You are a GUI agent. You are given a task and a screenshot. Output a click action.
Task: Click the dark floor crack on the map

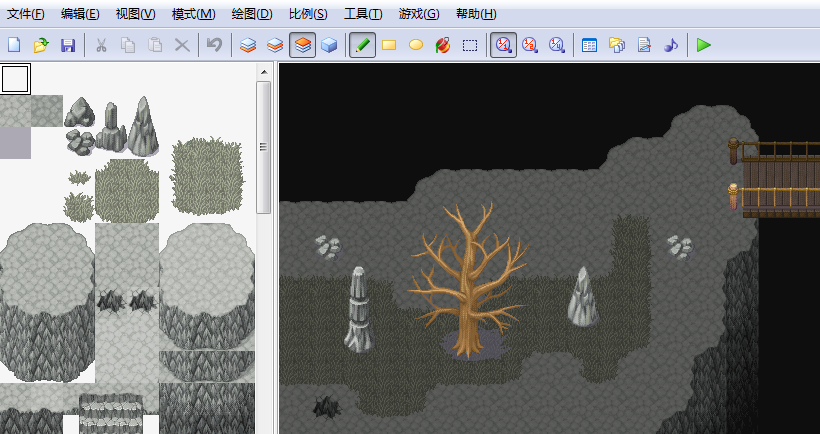pos(327,406)
